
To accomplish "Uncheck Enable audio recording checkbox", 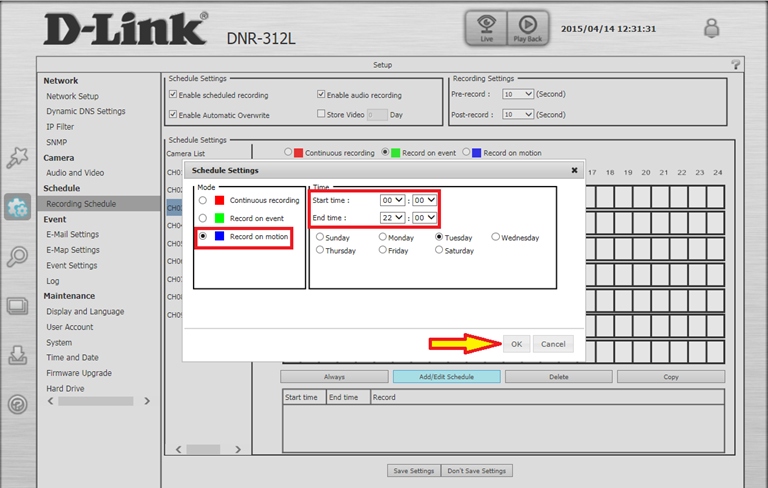I will [x=322, y=95].
